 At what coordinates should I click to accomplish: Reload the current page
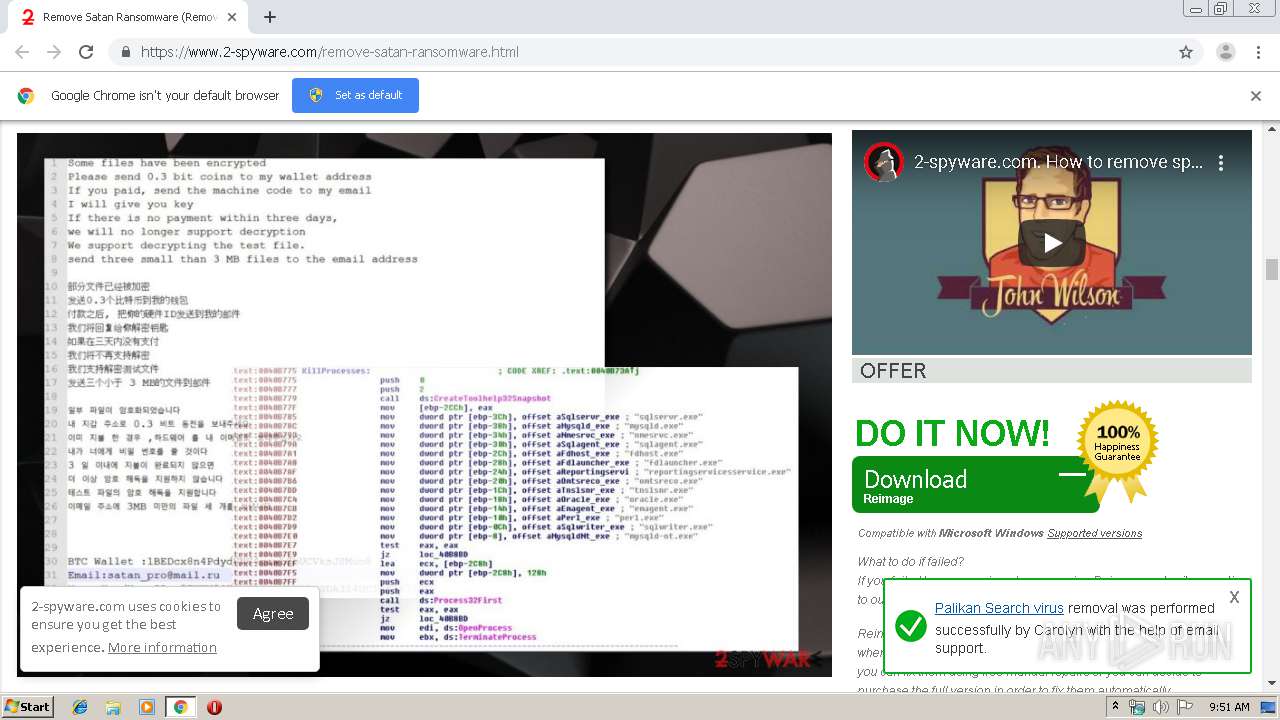click(86, 52)
